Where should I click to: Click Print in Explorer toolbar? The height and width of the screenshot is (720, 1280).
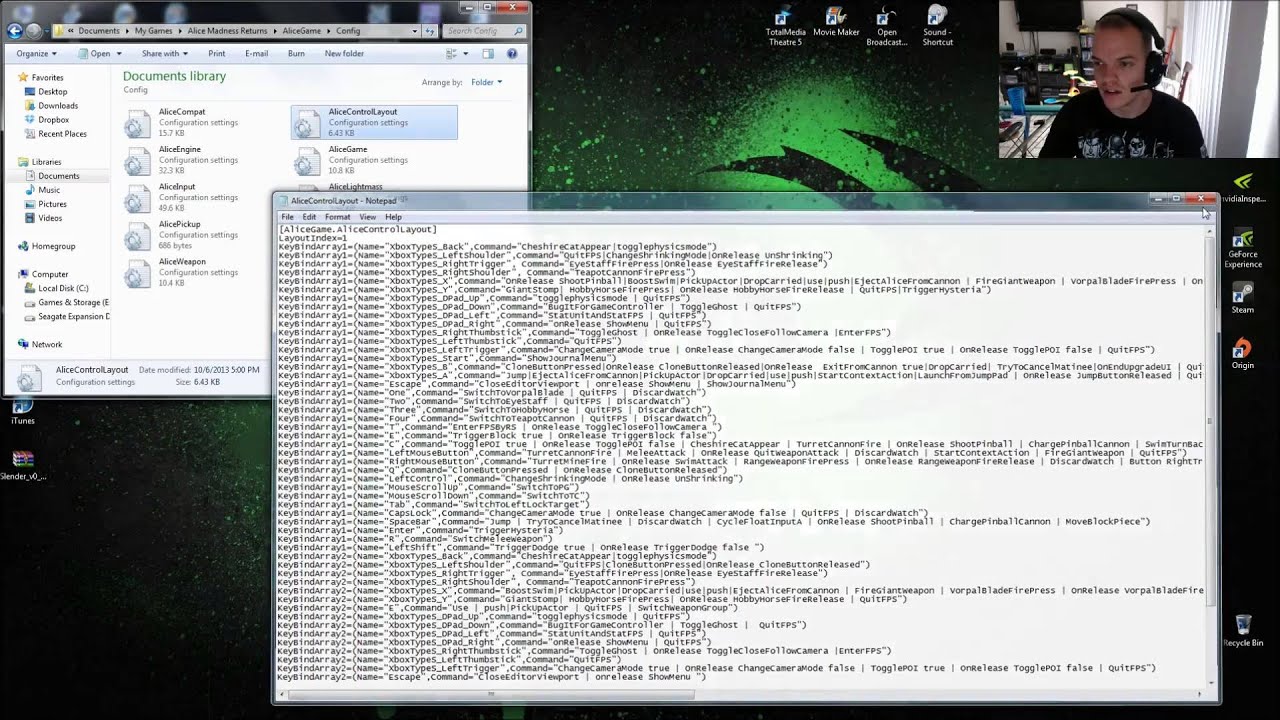216,54
